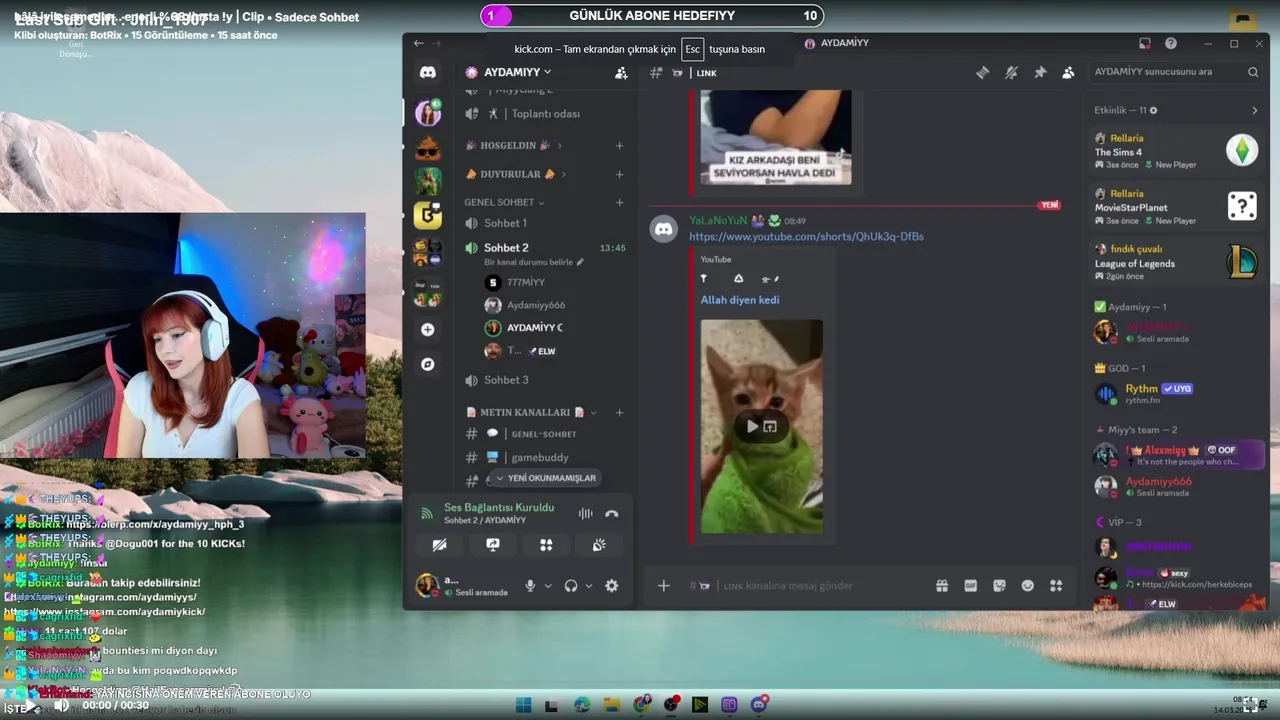Add a channel to HOSGELDIN category
This screenshot has width=1280, height=720.
[x=619, y=146]
